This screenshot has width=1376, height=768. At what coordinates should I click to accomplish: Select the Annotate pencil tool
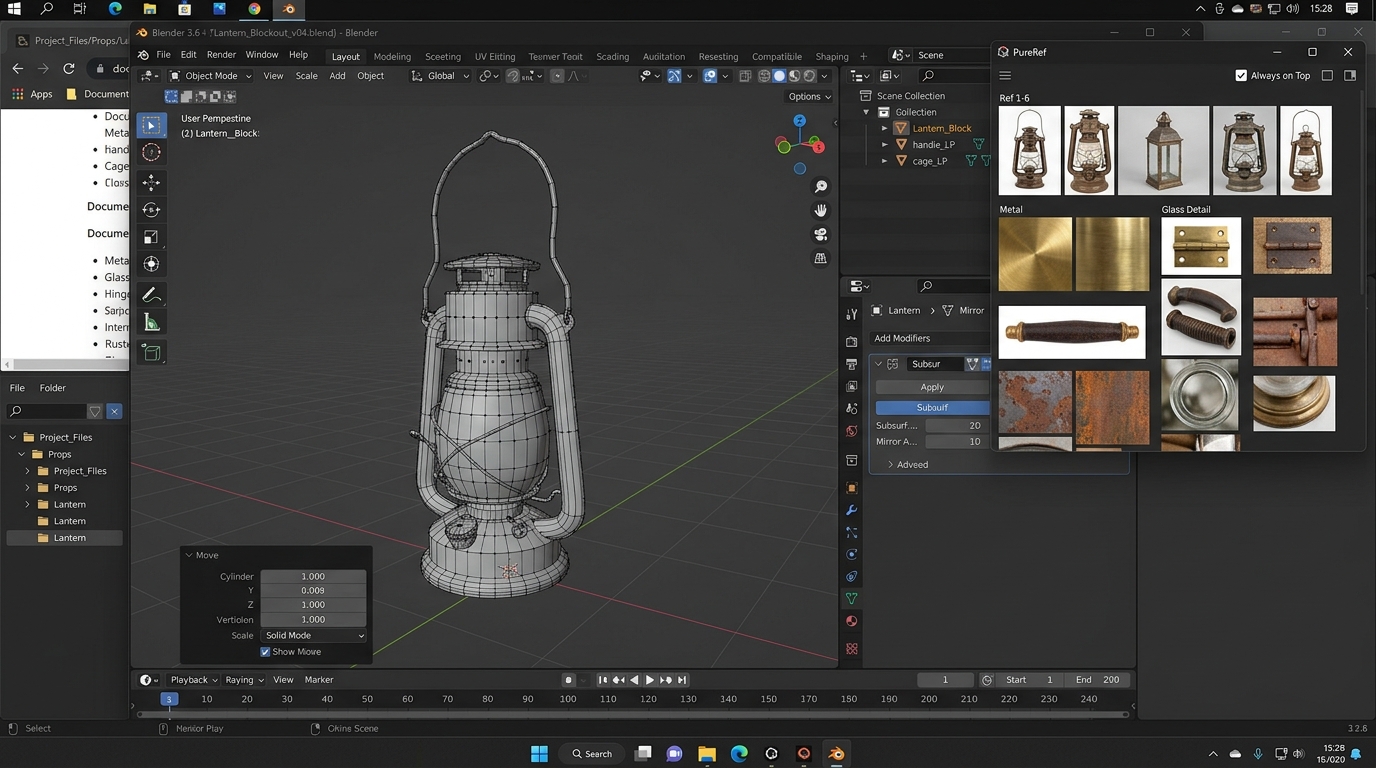point(151,294)
